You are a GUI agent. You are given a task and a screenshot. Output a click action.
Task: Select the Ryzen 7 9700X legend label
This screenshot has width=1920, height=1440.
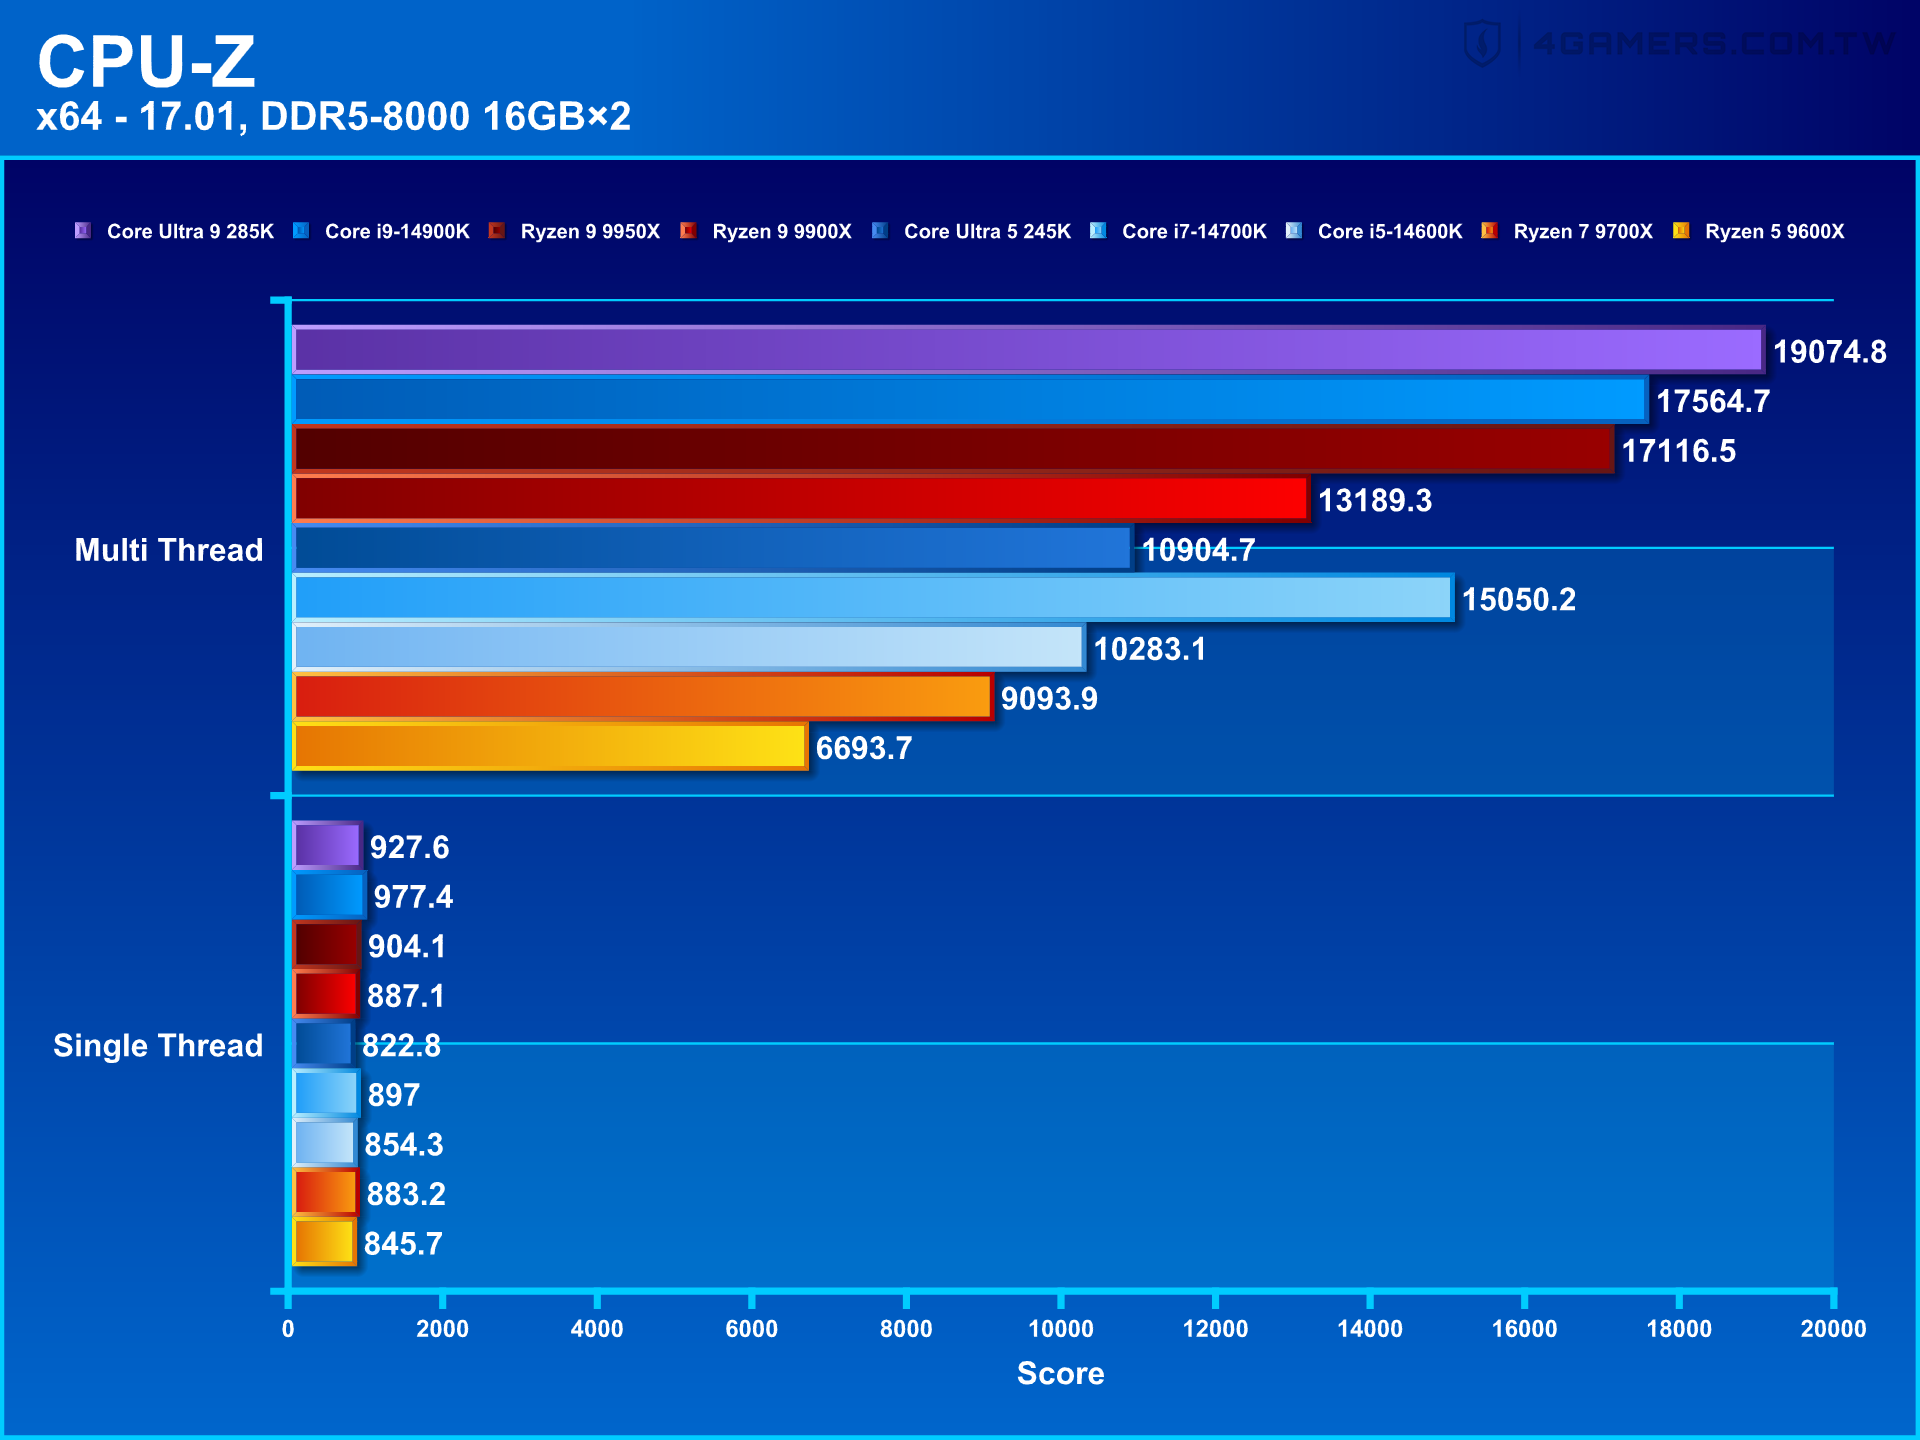pos(1583,232)
